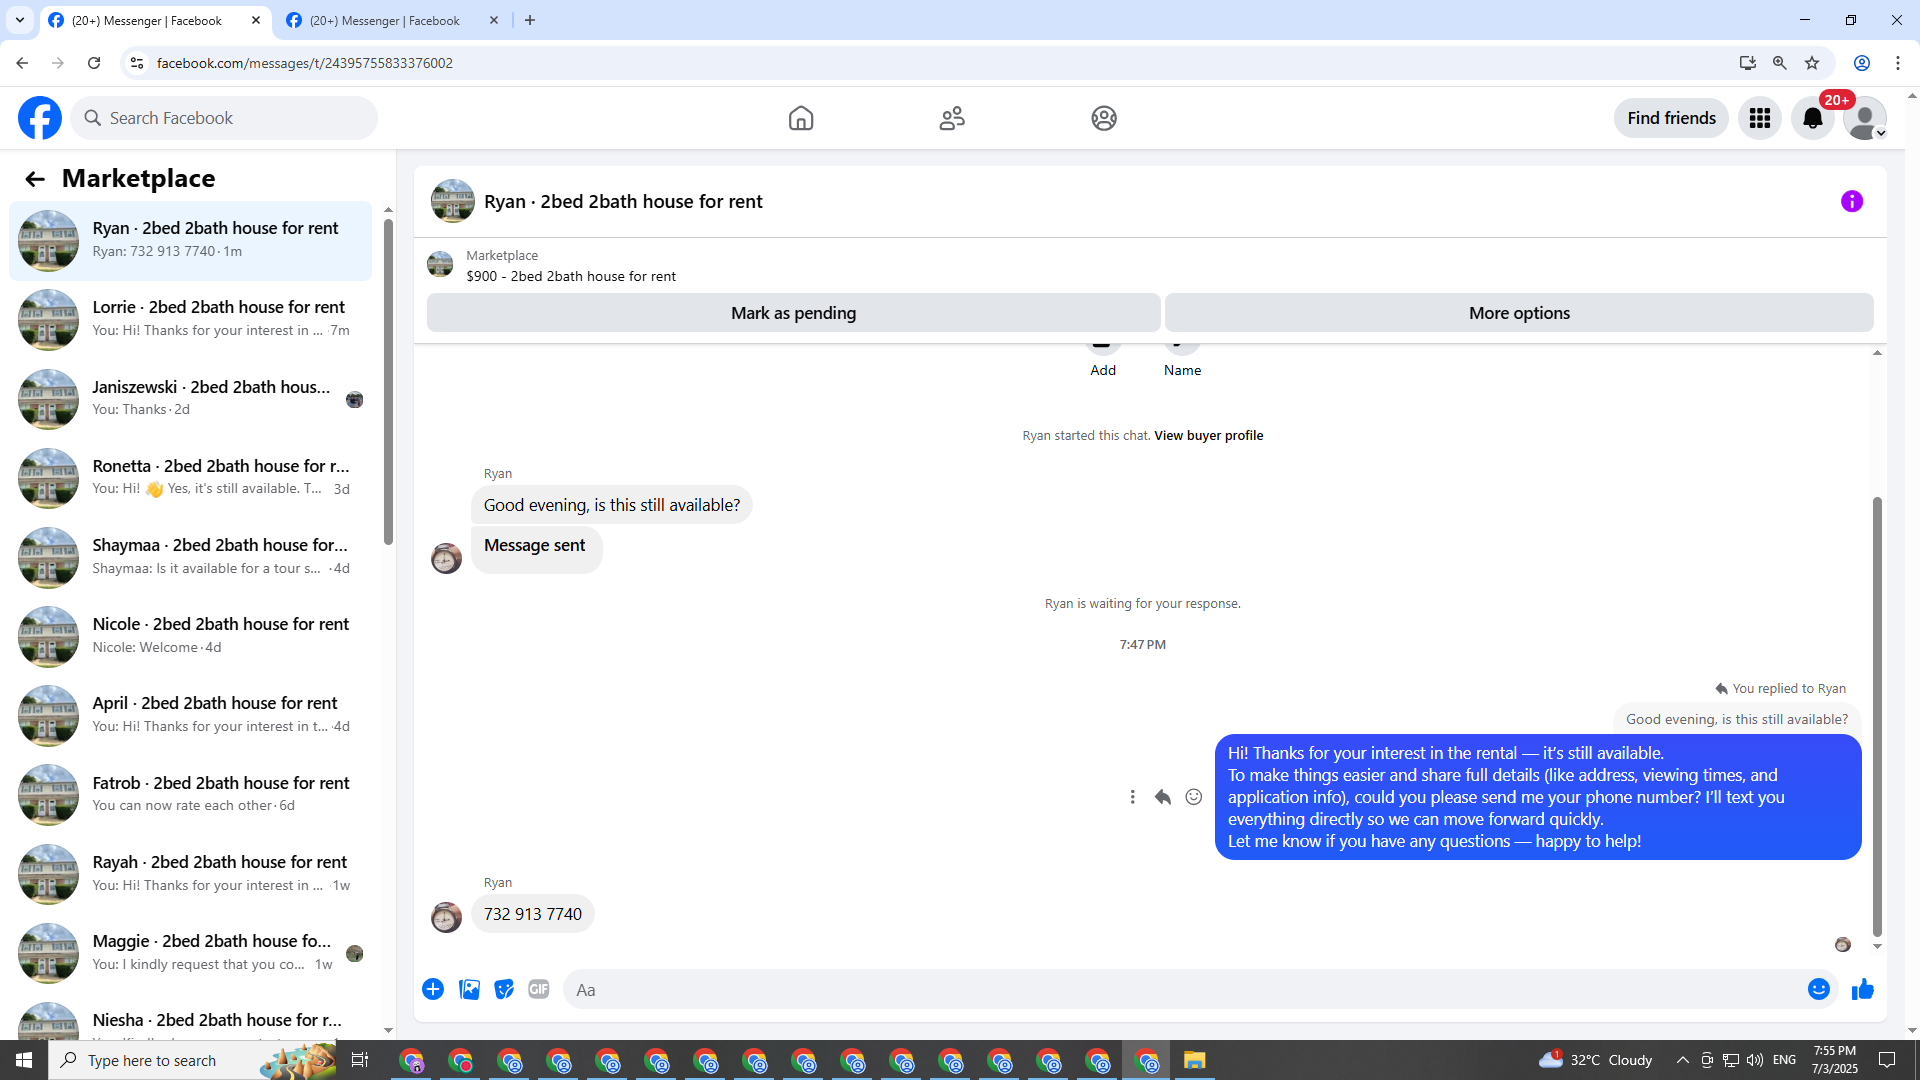Send a thumbs up like
This screenshot has height=1080, width=1920.
tap(1862, 989)
